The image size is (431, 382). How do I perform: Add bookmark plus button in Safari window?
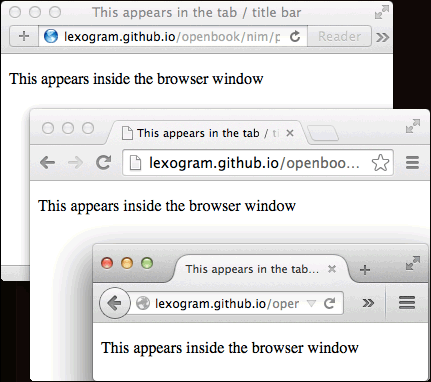24,36
